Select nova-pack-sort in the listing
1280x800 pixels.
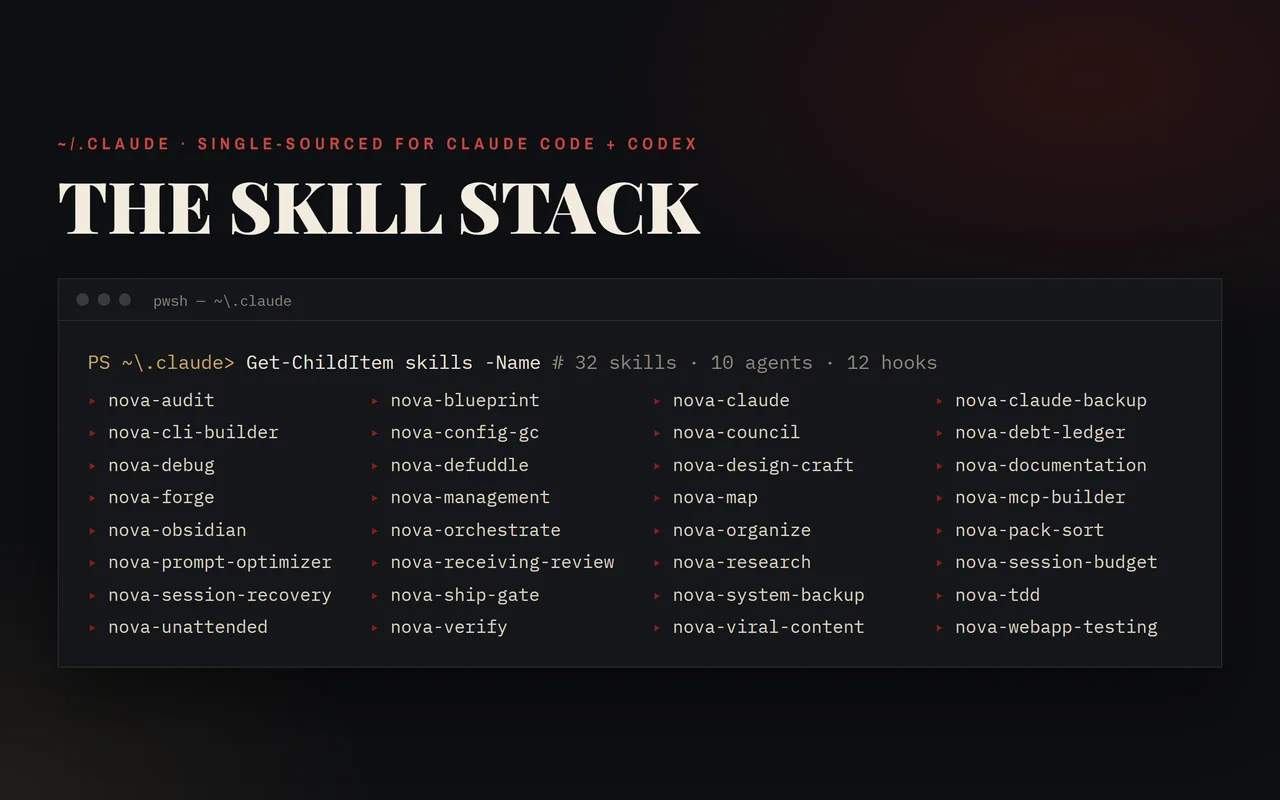coord(1029,530)
